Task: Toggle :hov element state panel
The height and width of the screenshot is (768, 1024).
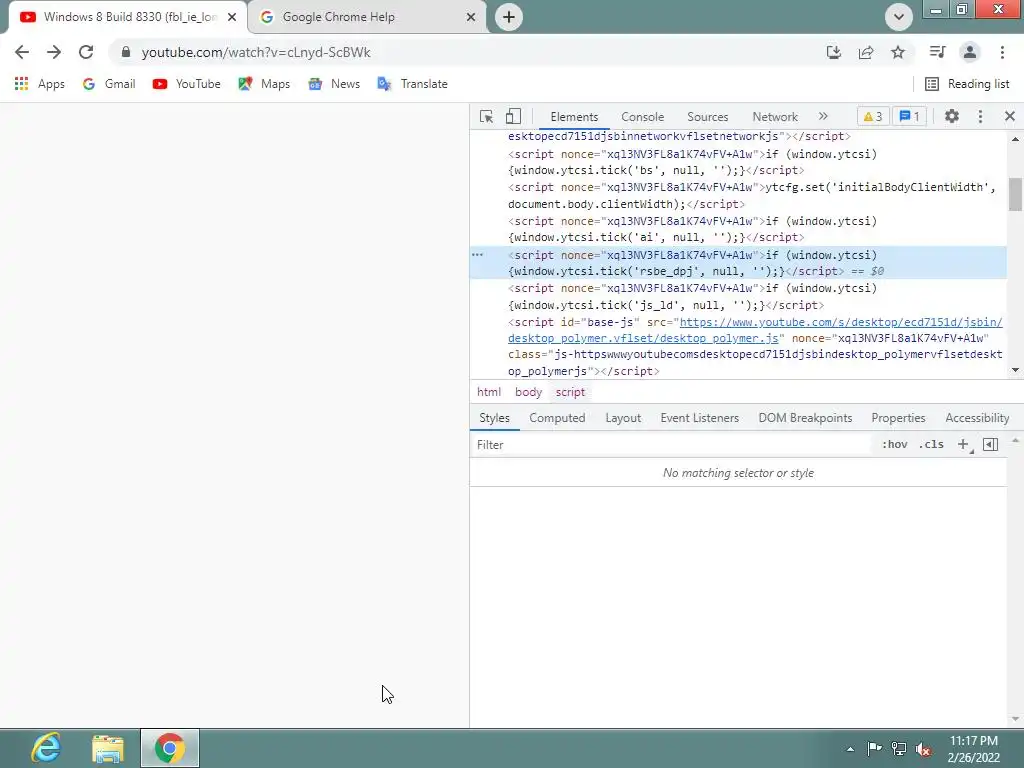Action: pyautogui.click(x=894, y=445)
